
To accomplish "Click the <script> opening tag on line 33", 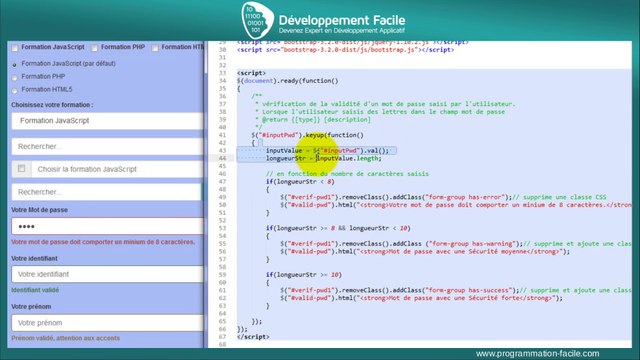I will tap(251, 73).
